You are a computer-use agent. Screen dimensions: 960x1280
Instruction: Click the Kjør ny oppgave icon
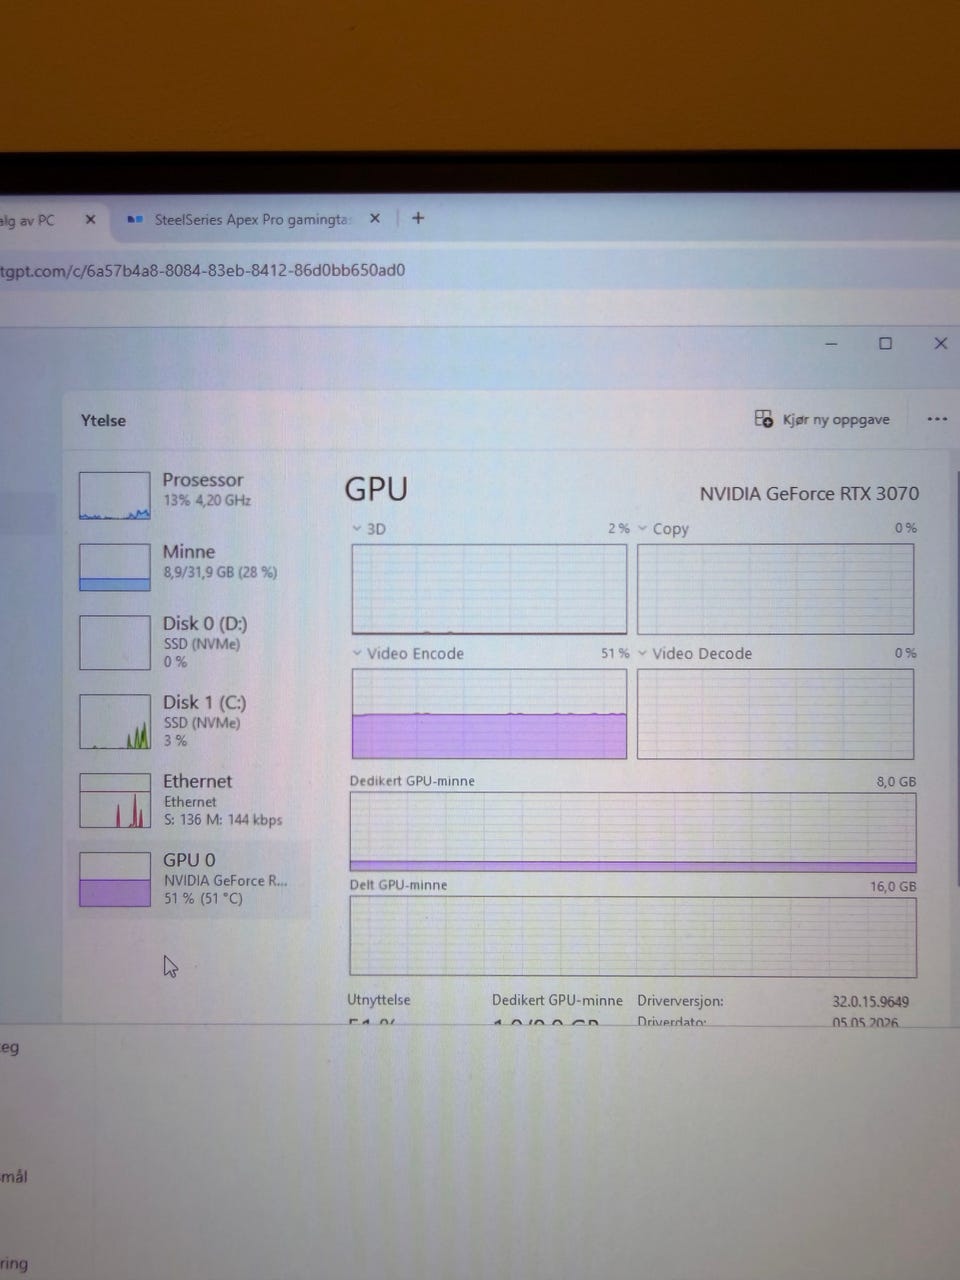pos(764,419)
